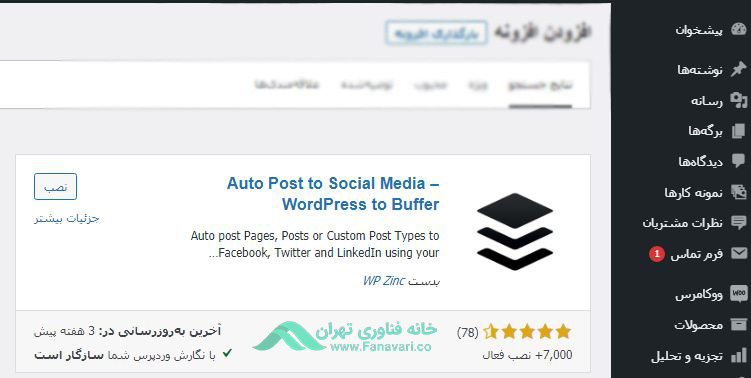This screenshot has width=751, height=378.
Task: Click the نوشته‌ها pushpin icon
Action: pyautogui.click(x=739, y=69)
